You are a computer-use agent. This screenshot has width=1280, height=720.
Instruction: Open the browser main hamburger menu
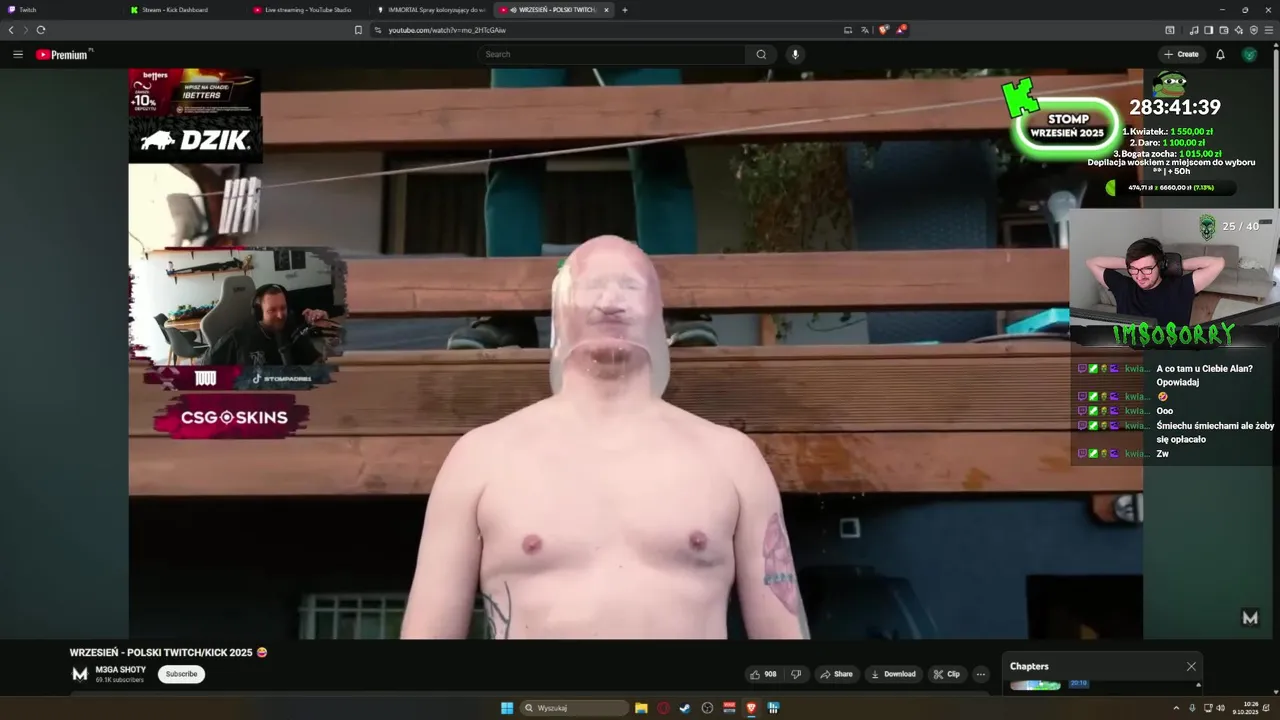pyautogui.click(x=1268, y=30)
